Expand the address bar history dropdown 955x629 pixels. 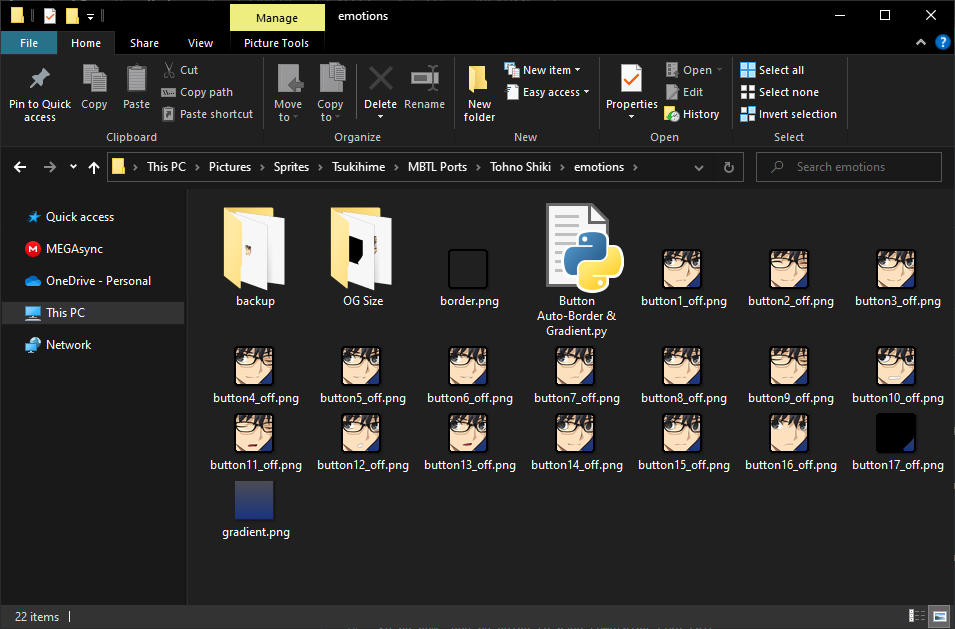coord(699,167)
